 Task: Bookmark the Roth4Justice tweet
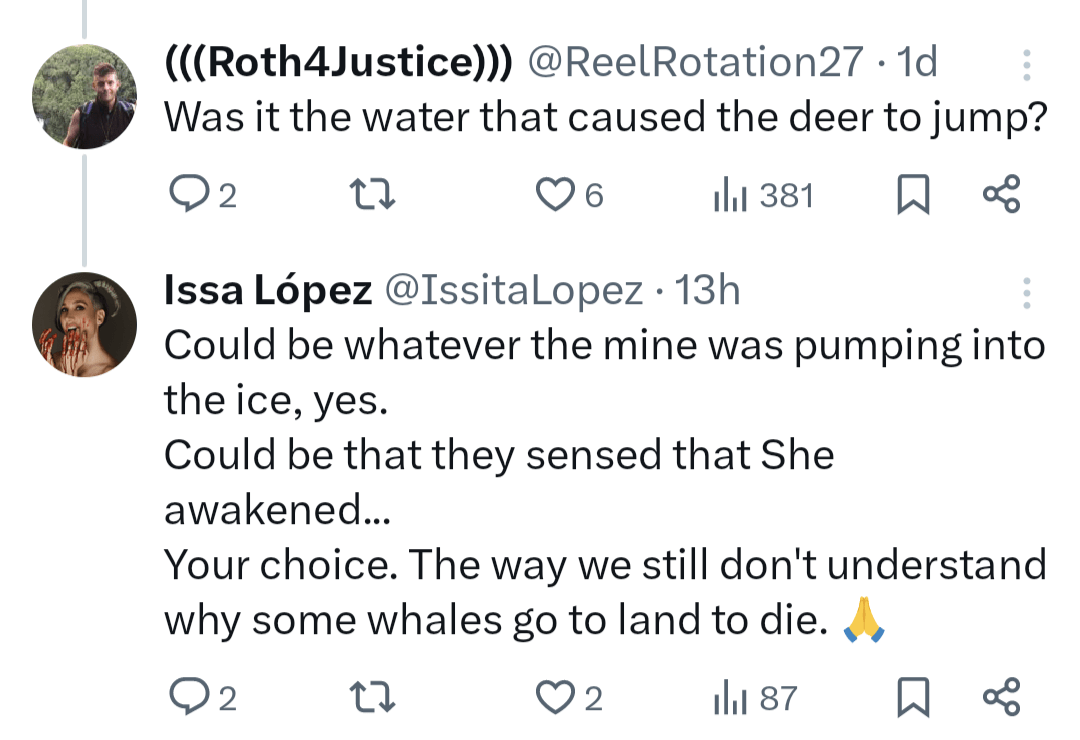911,196
